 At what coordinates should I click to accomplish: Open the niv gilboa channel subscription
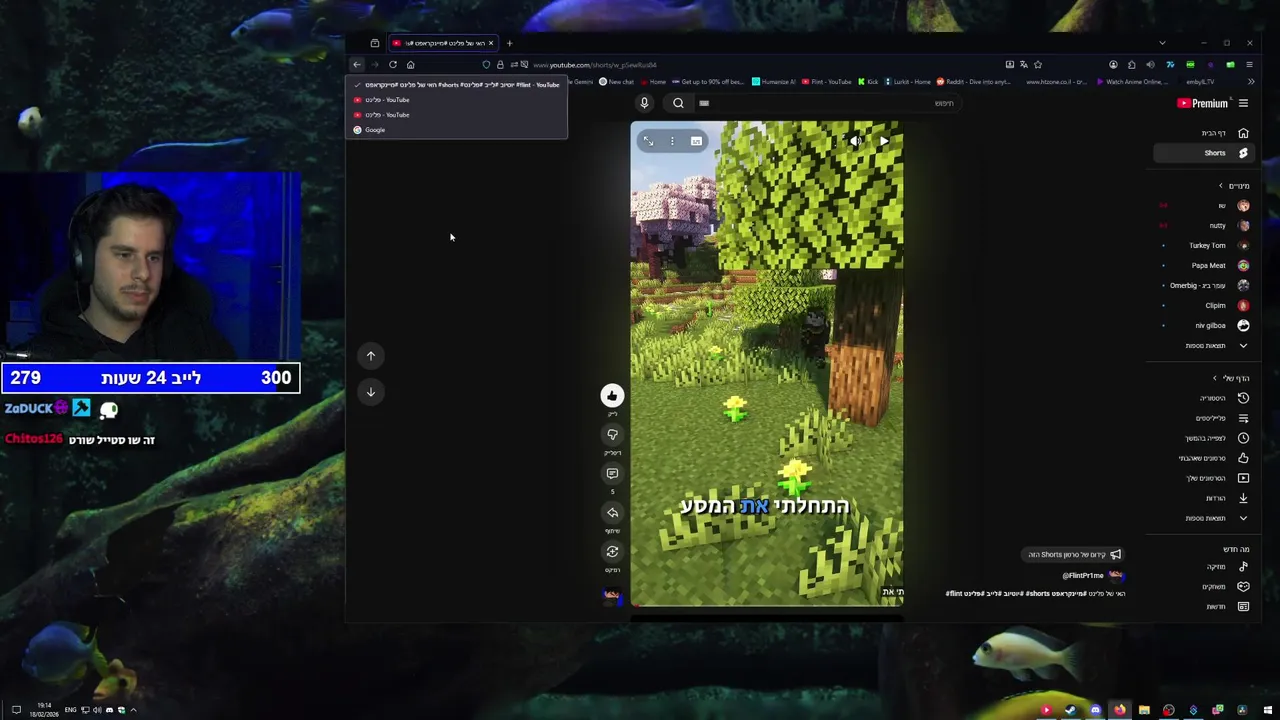(x=1205, y=326)
